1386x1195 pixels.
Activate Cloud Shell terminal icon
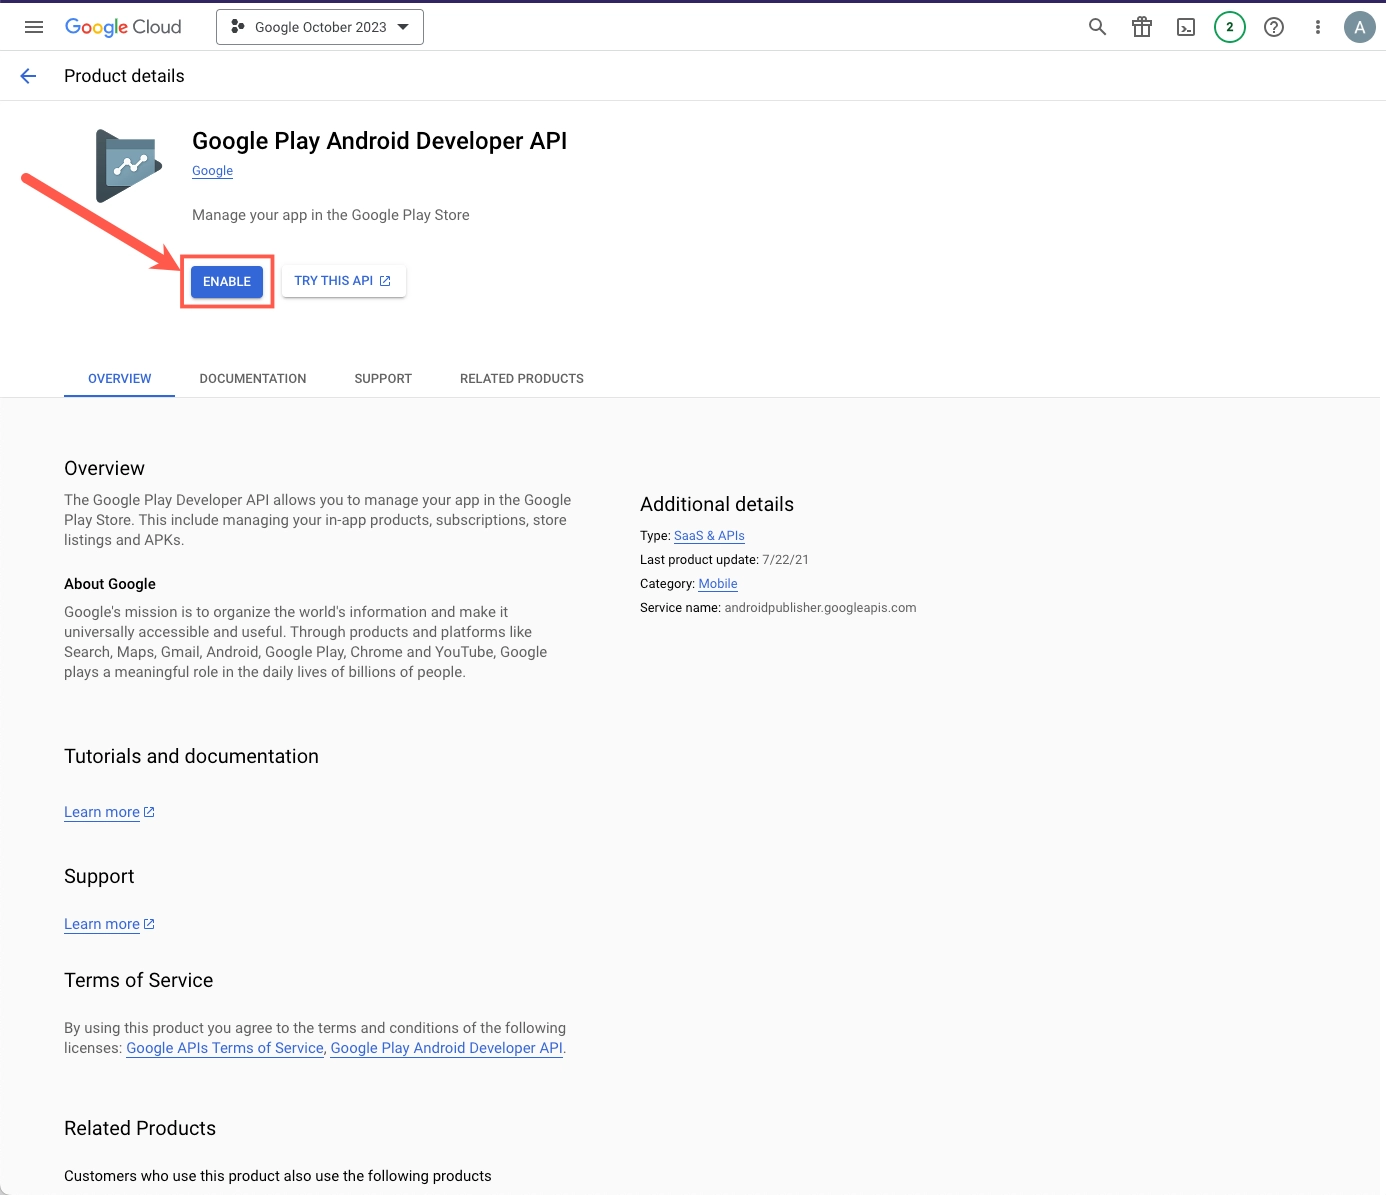coord(1186,27)
